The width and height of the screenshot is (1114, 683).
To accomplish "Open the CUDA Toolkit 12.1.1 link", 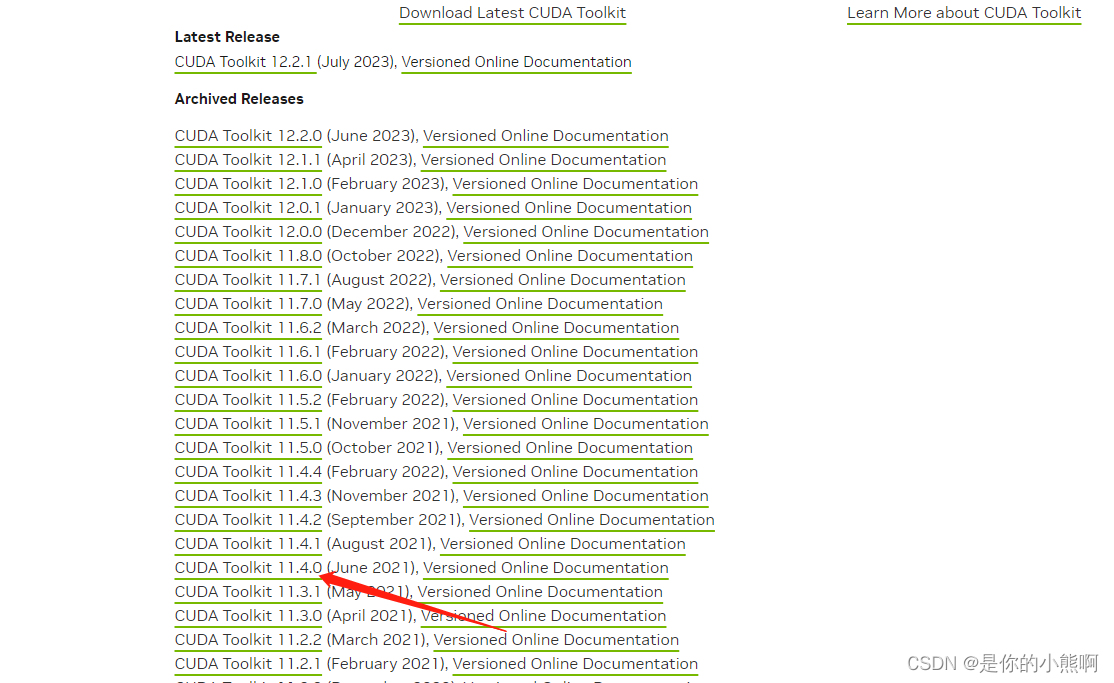I will [248, 160].
